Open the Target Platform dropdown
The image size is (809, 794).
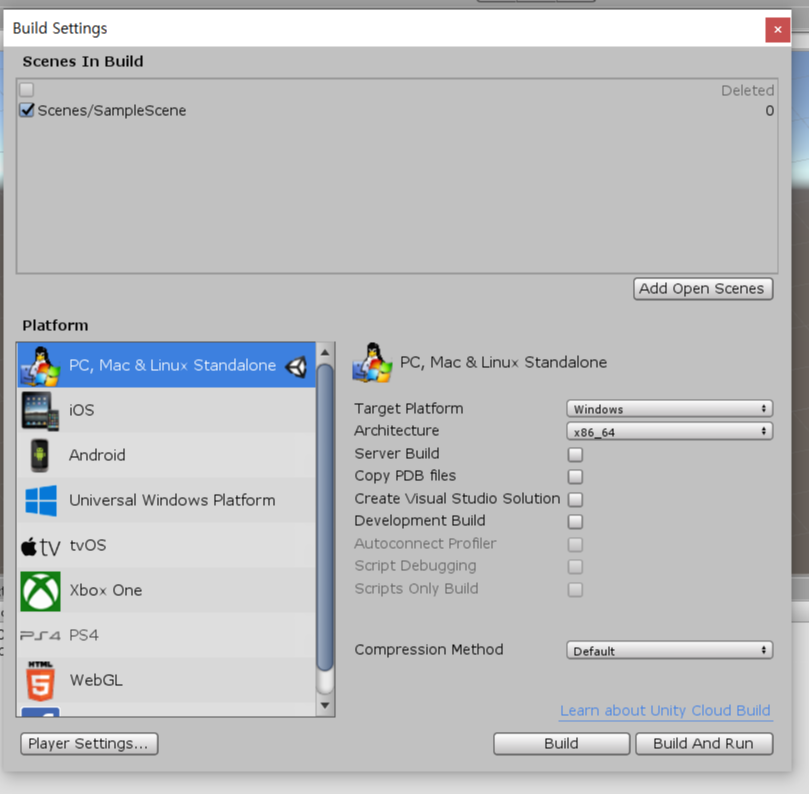tap(669, 409)
